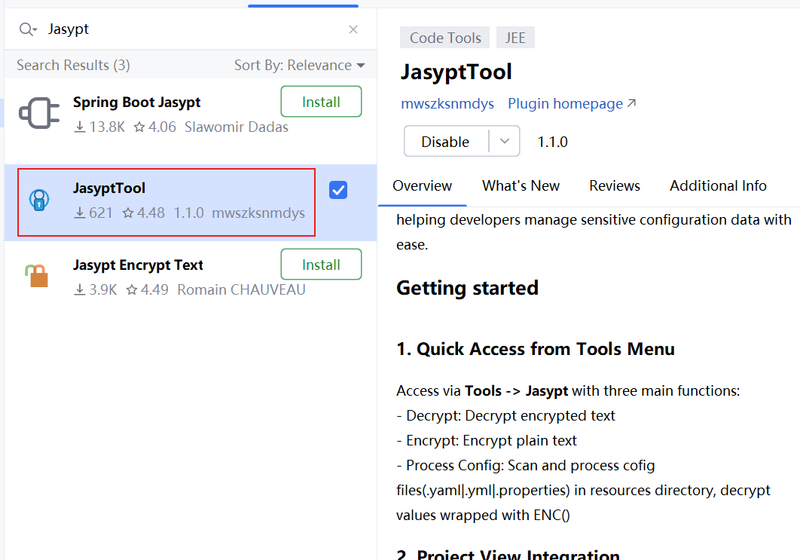Click the JasyptTool title in details pane
The height and width of the screenshot is (560, 800).
[456, 72]
